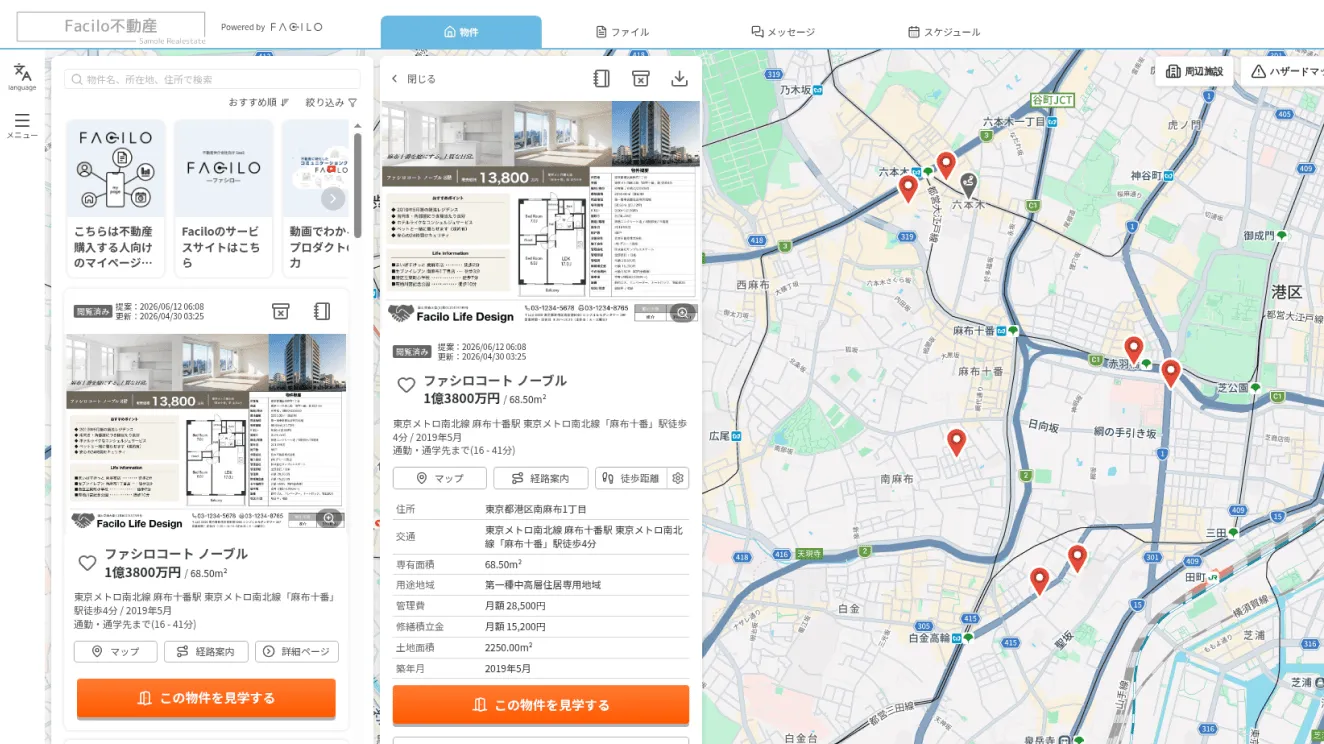Open the おすすめ順 sort dropdown
This screenshot has height=744, width=1324.
[259, 102]
